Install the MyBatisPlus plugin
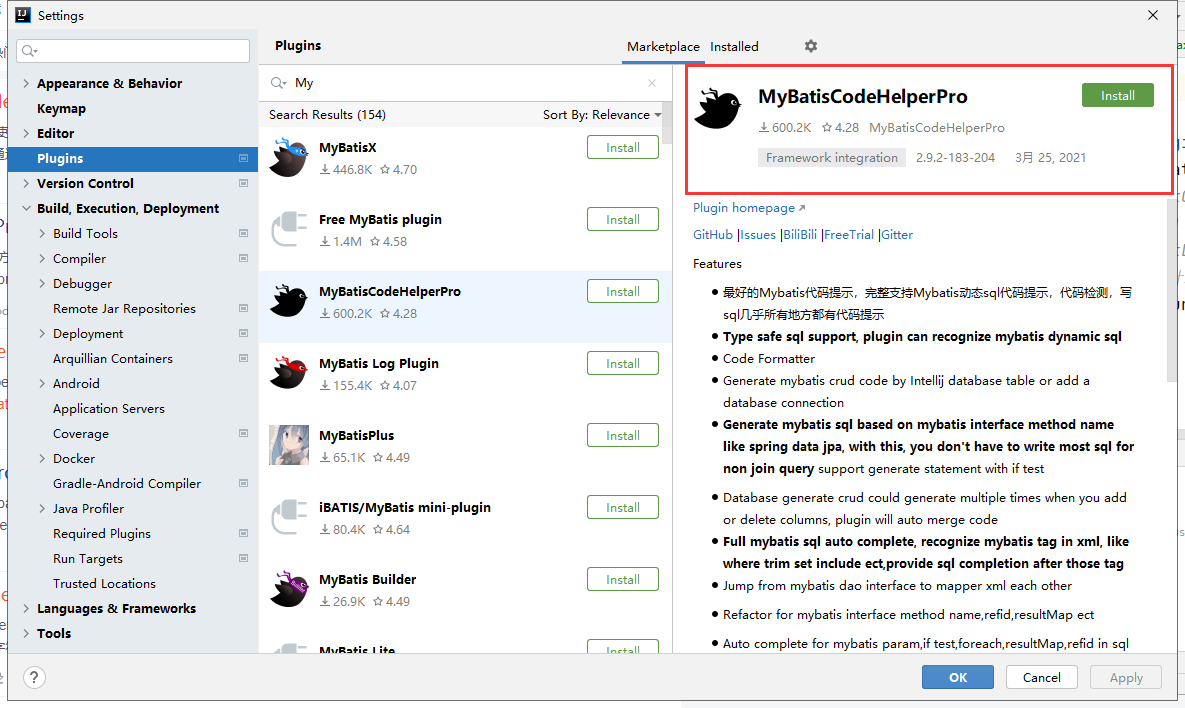The height and width of the screenshot is (708, 1185). 623,435
